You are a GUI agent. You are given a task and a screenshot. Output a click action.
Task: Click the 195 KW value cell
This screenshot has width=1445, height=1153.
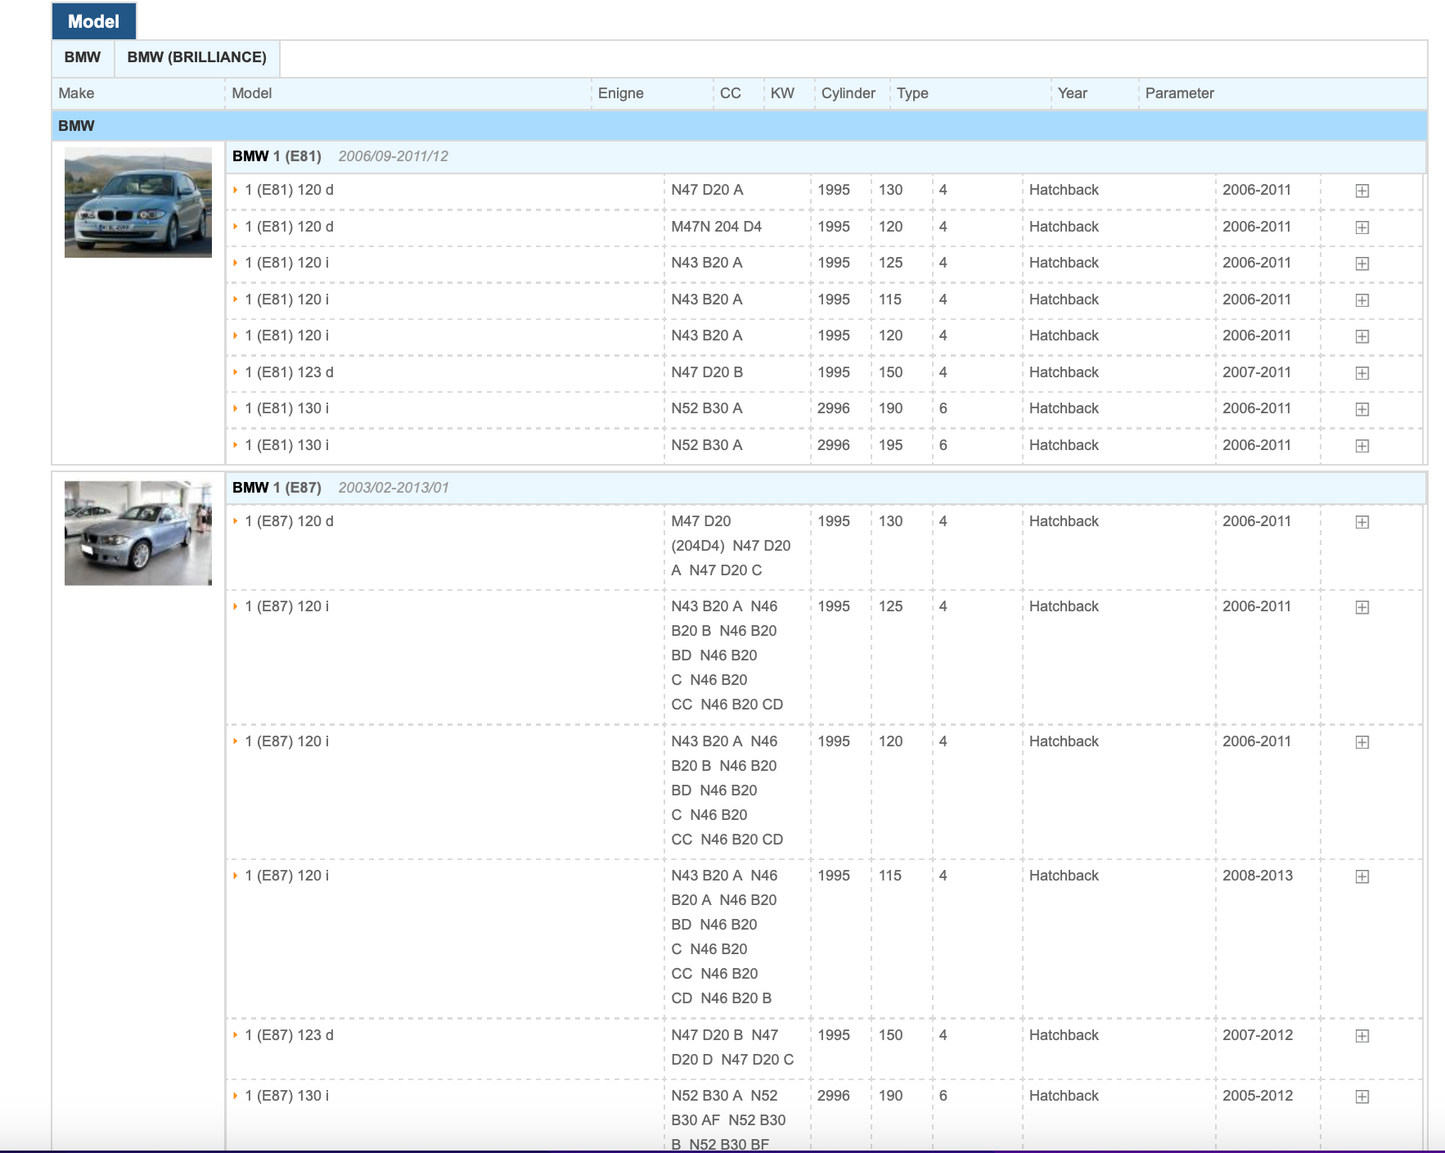click(x=891, y=445)
